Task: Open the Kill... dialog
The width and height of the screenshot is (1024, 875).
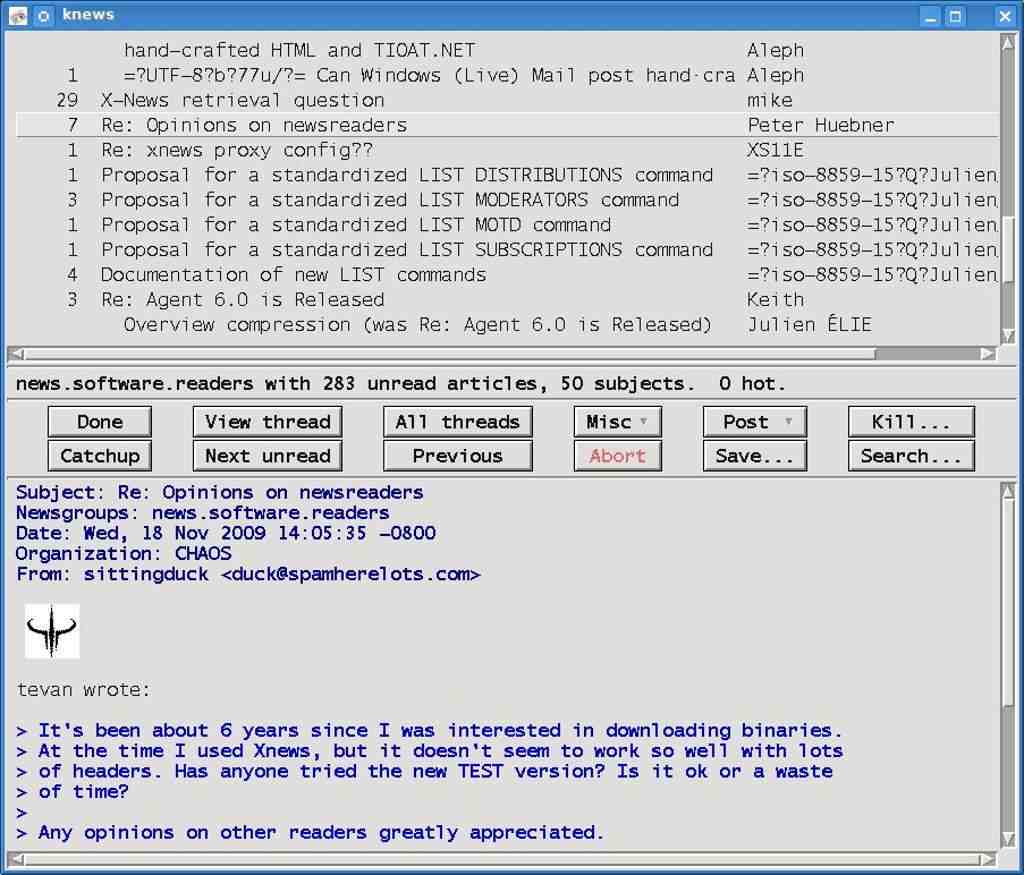Action: point(910,422)
